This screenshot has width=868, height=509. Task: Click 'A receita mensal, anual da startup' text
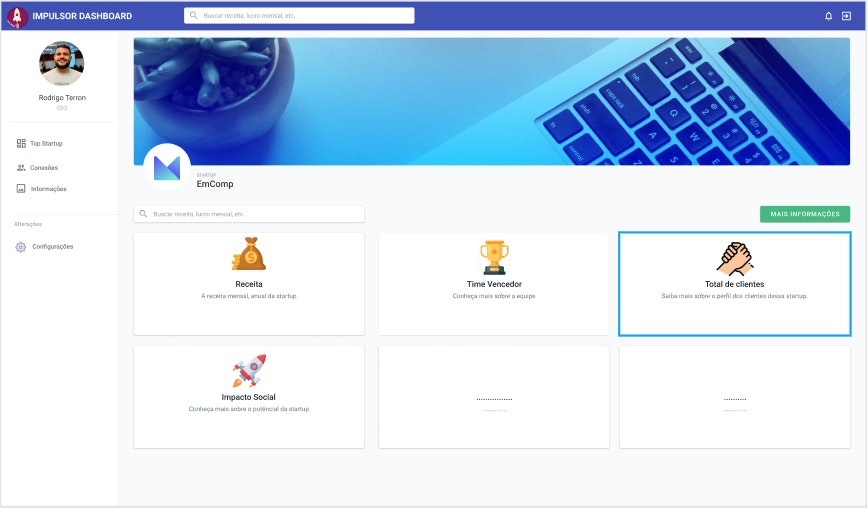249,296
